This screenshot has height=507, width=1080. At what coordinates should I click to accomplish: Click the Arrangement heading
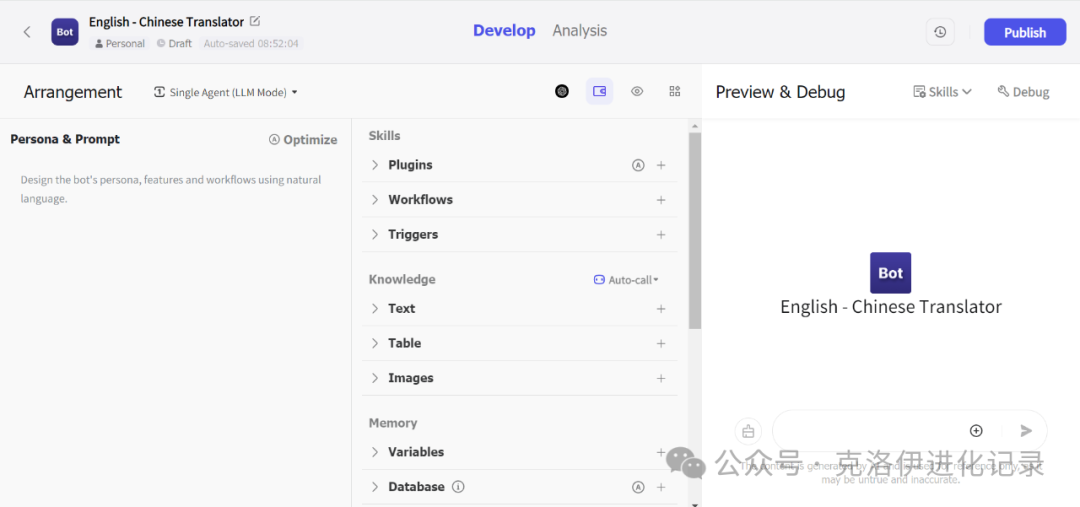pos(73,92)
